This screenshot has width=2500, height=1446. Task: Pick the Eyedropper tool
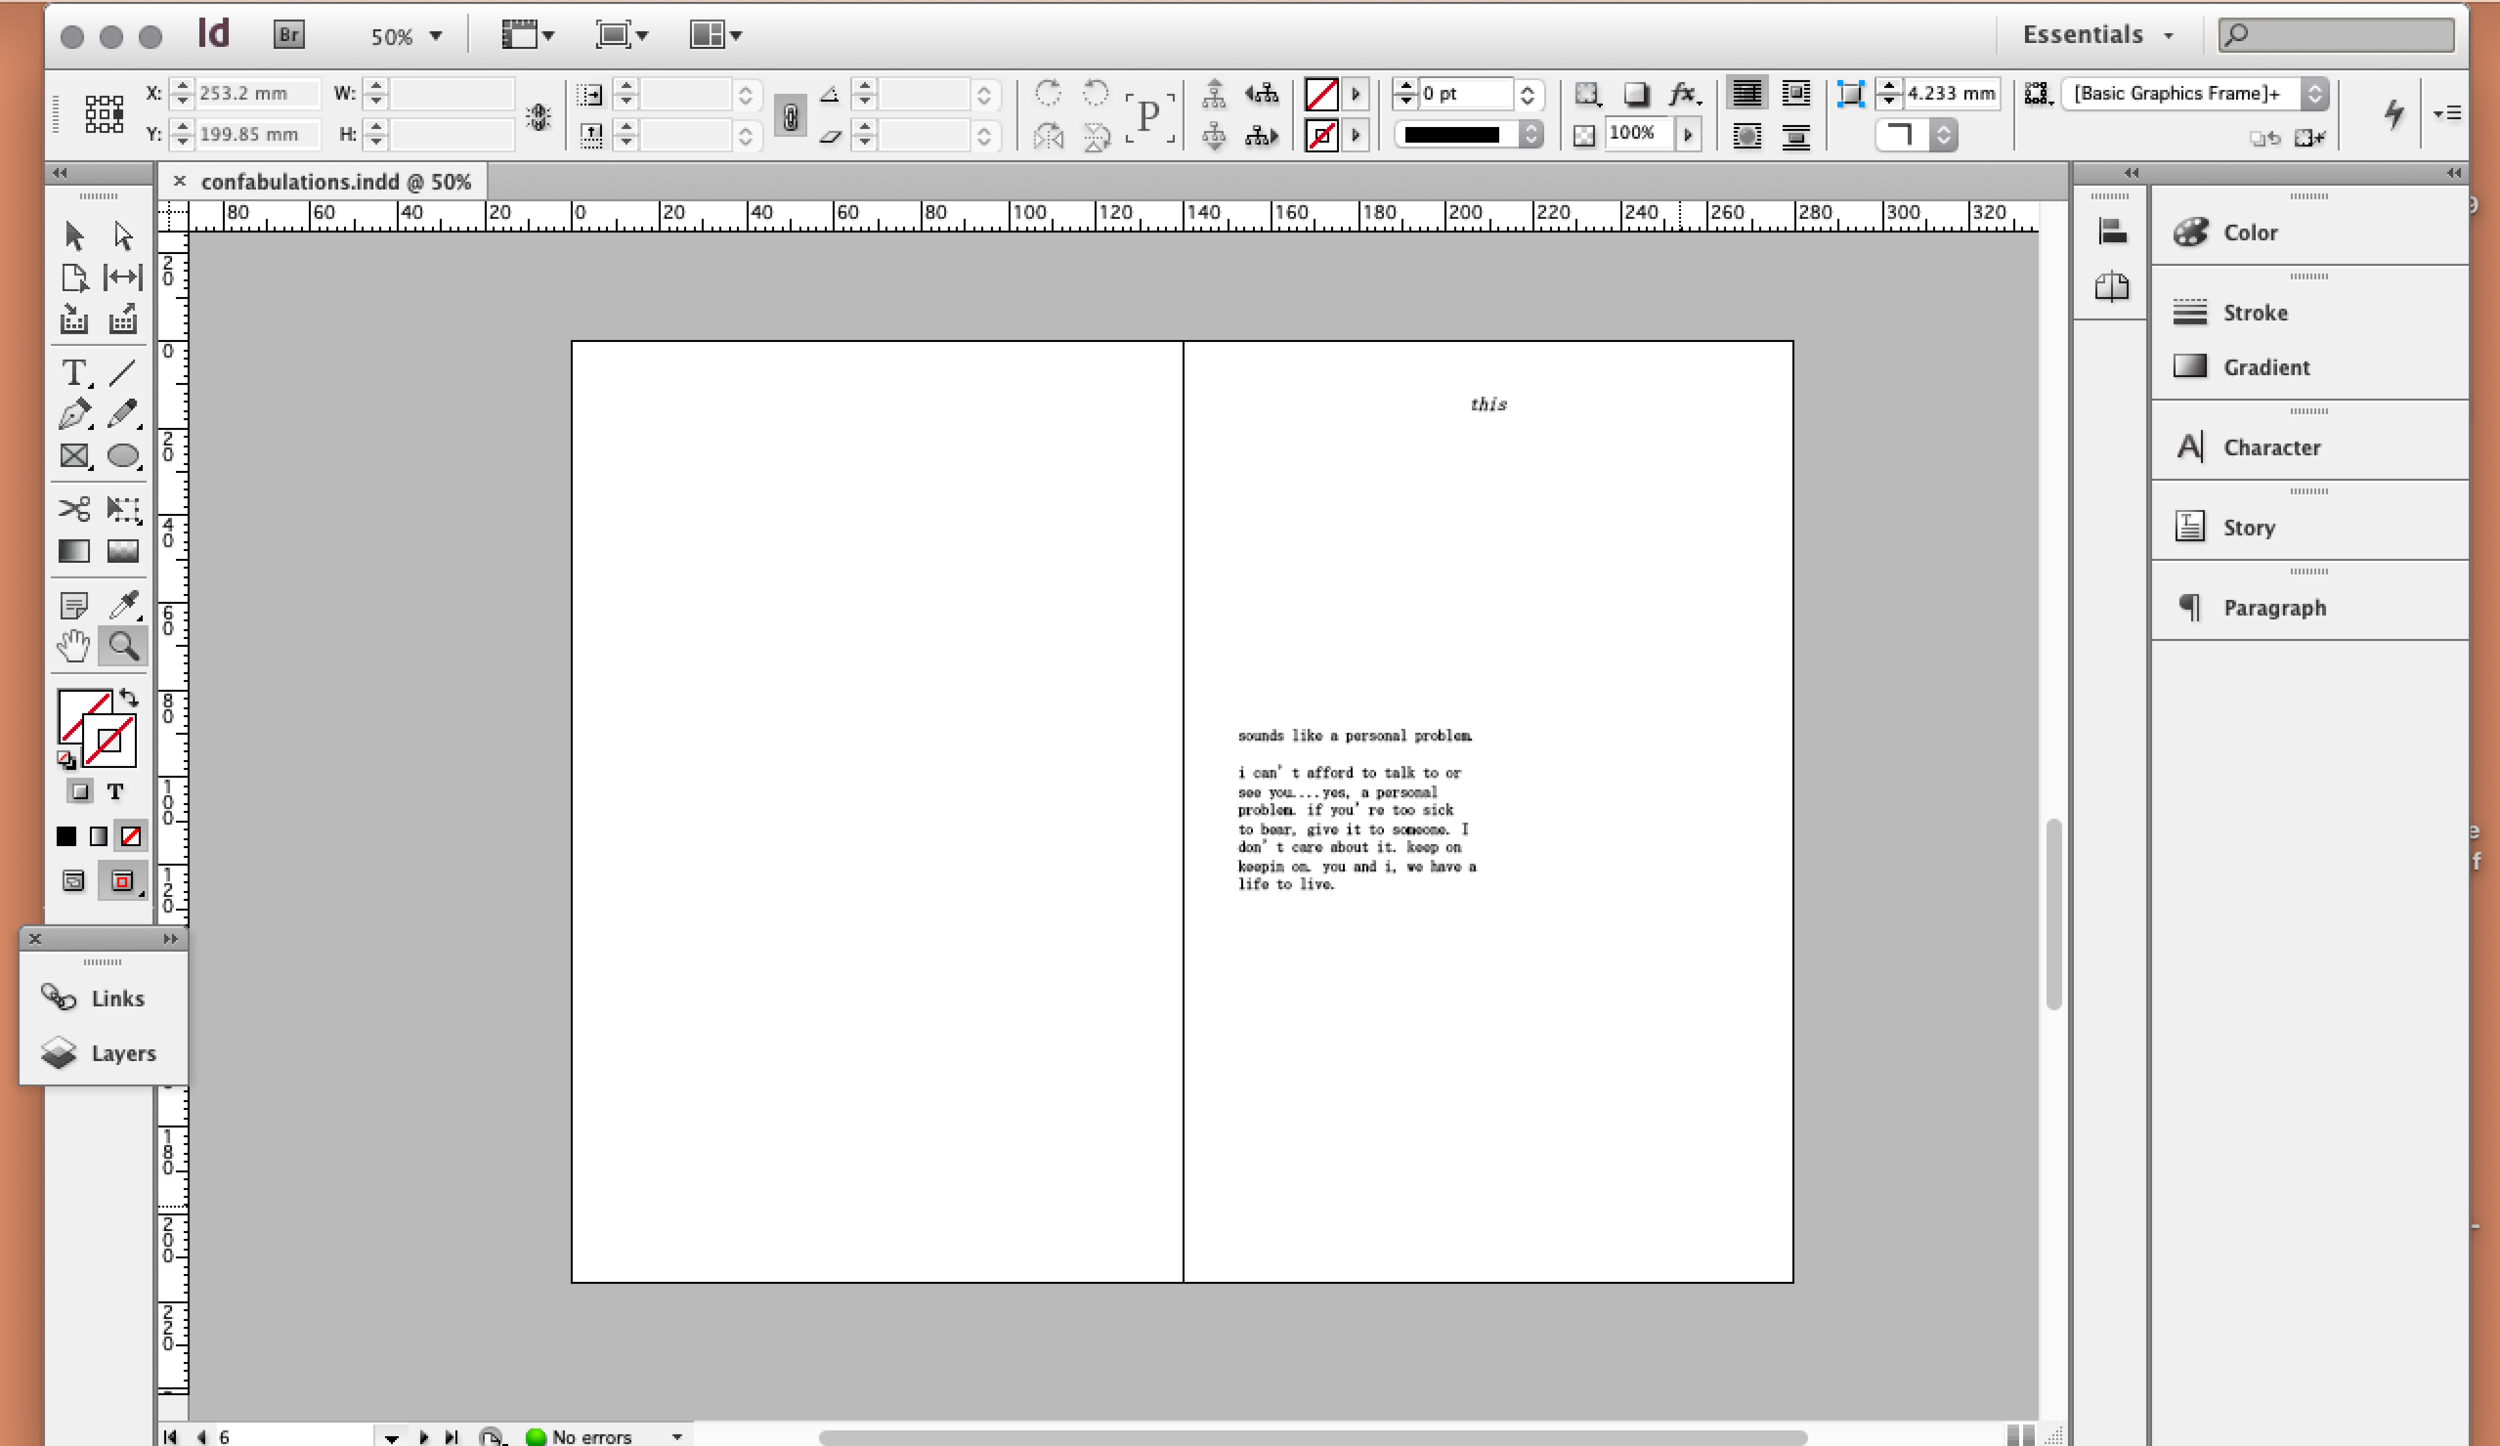(123, 604)
